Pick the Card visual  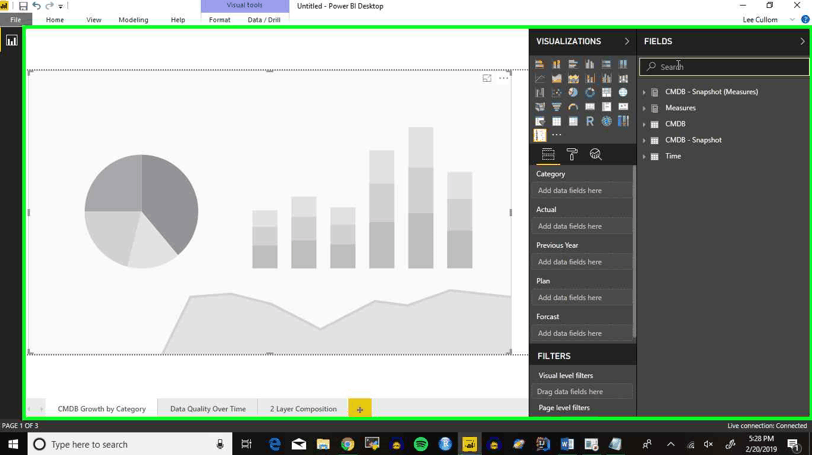tap(590, 107)
